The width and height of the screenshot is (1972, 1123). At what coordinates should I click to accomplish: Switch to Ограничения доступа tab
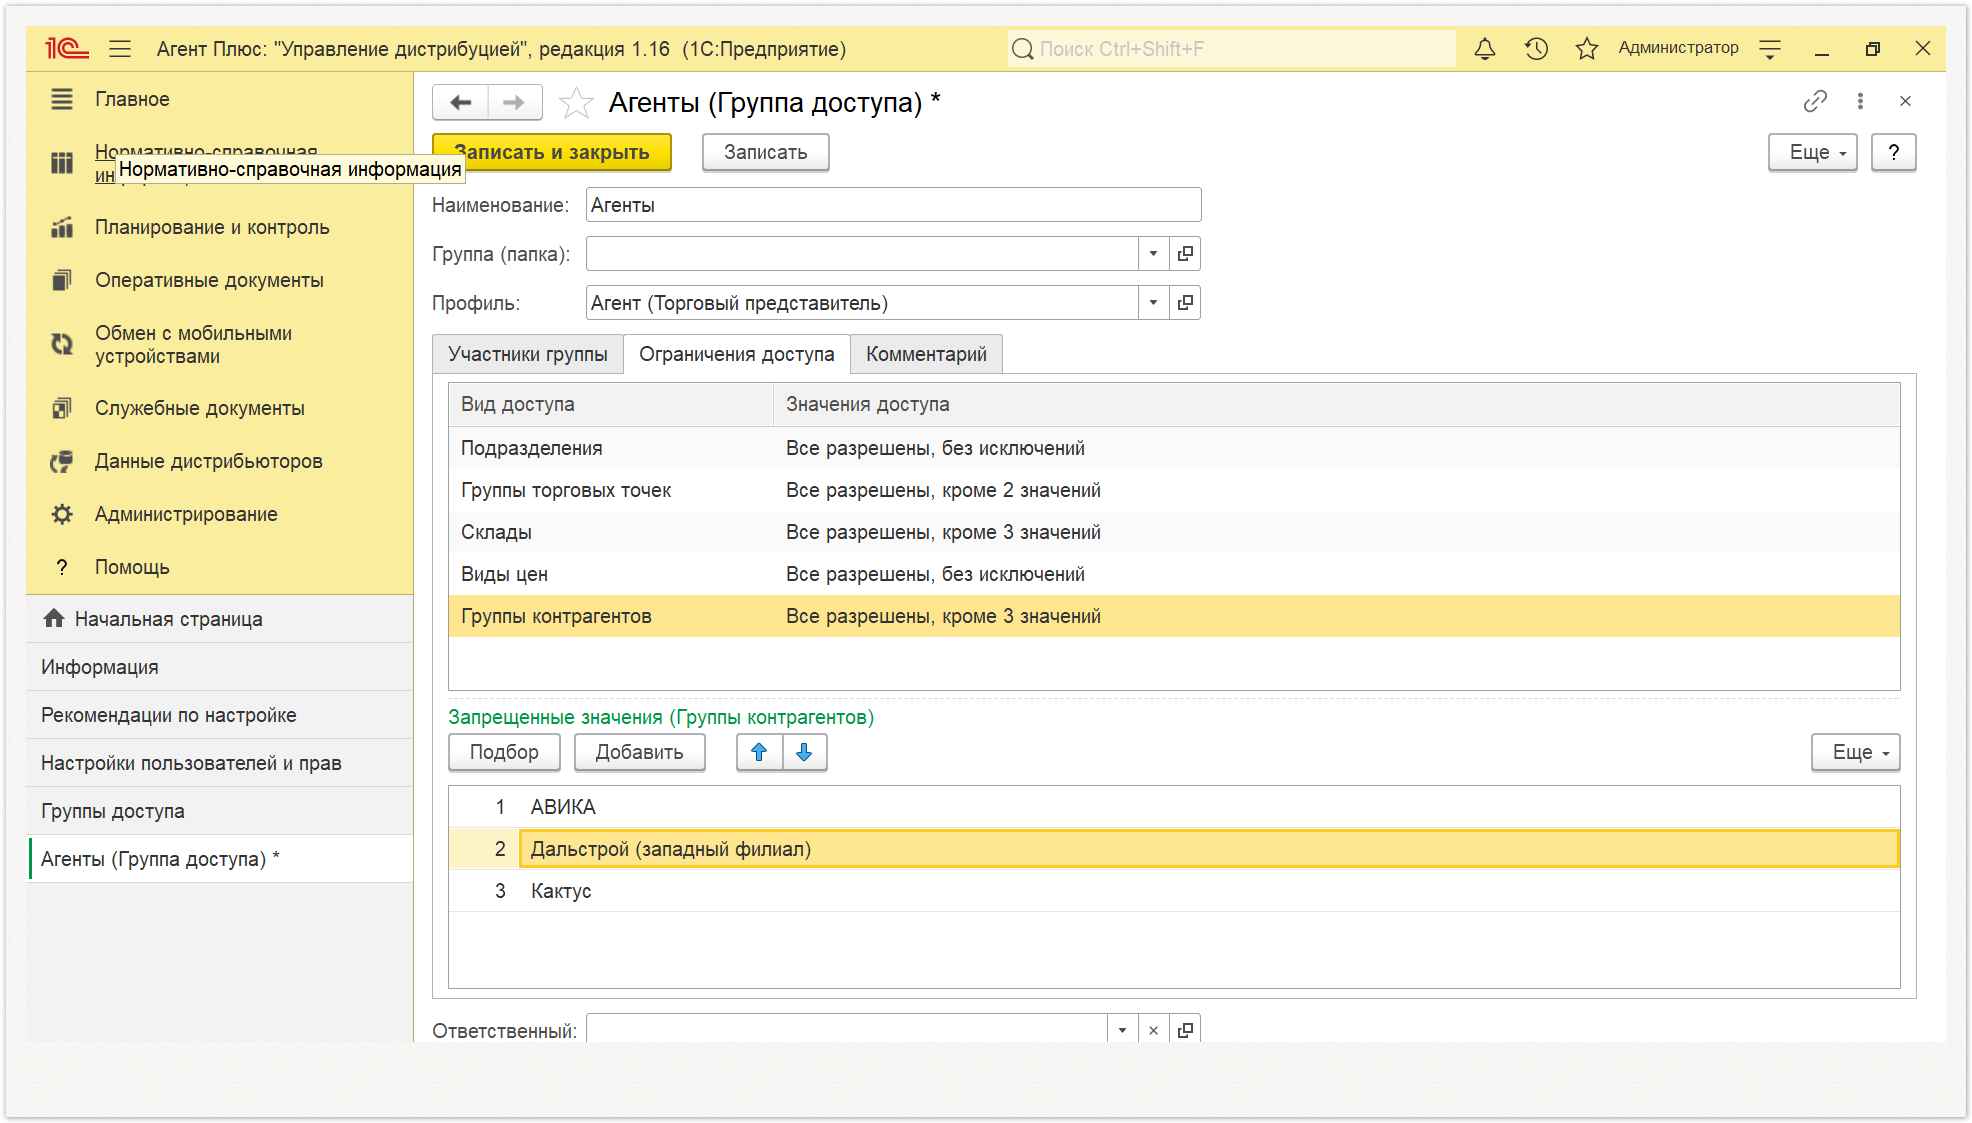737,354
